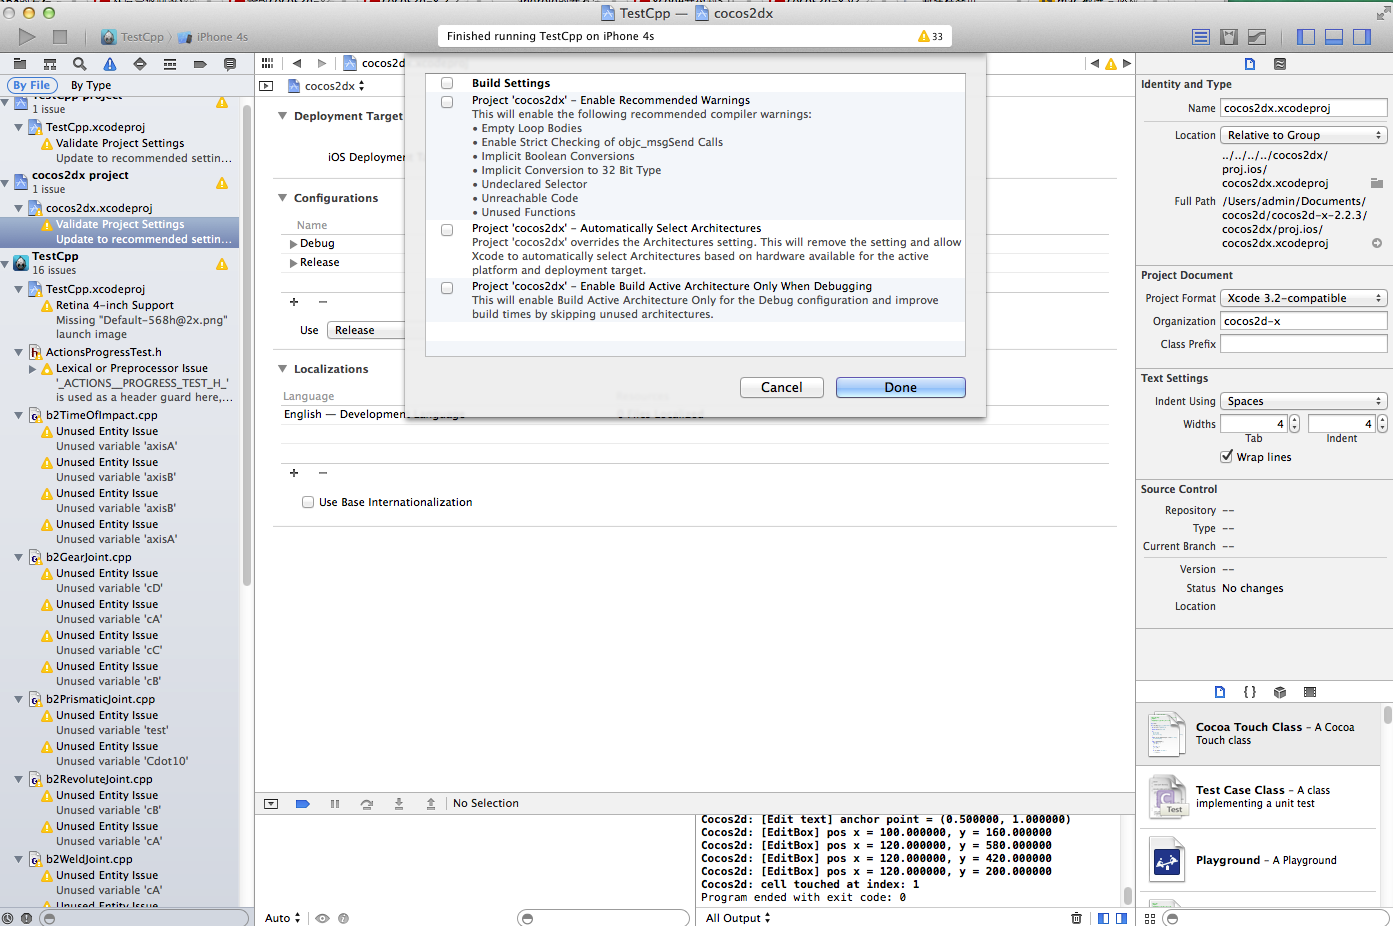1393x926 pixels.
Task: Switch issue navigator to By File
Action: pos(32,85)
